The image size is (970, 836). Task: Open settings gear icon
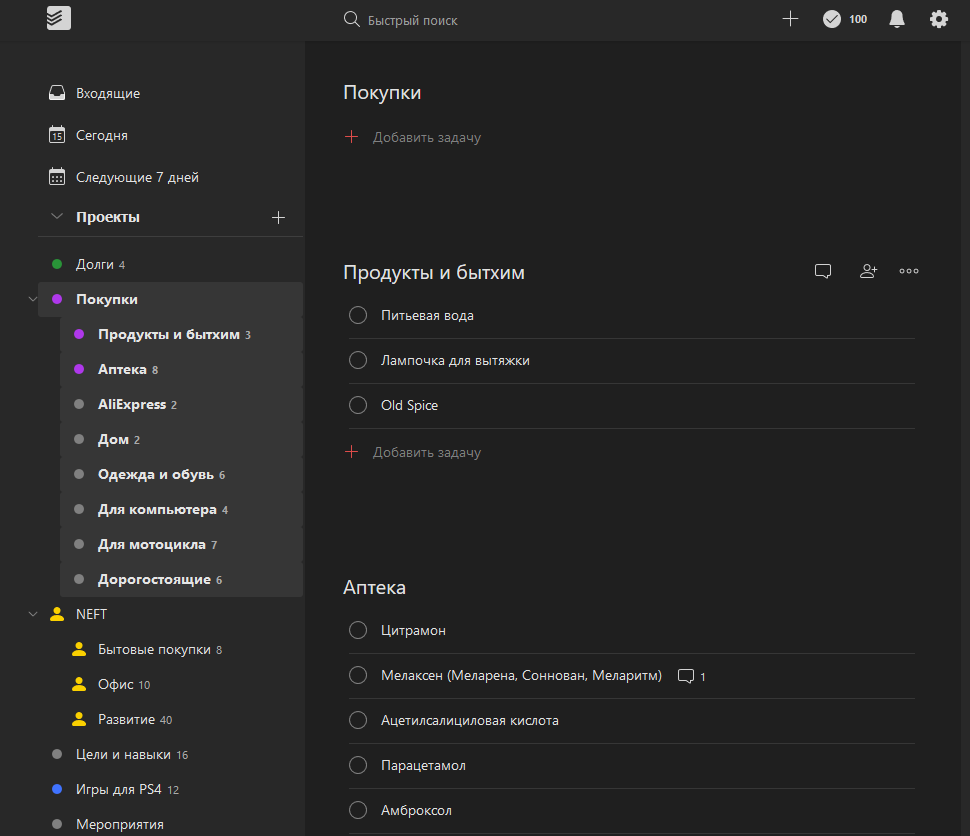(x=938, y=19)
